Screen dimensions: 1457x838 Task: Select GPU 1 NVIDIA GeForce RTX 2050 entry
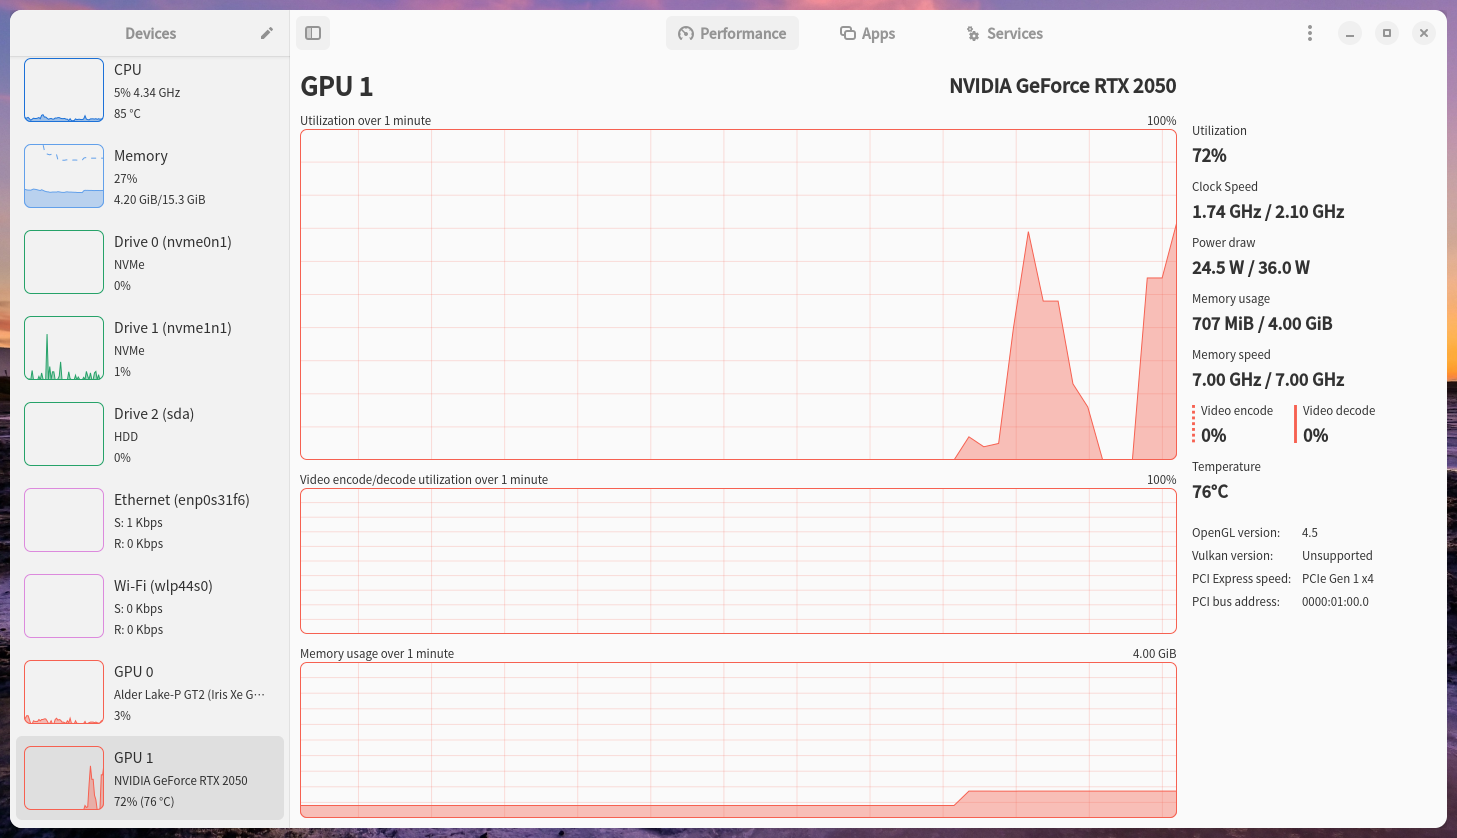click(x=150, y=778)
